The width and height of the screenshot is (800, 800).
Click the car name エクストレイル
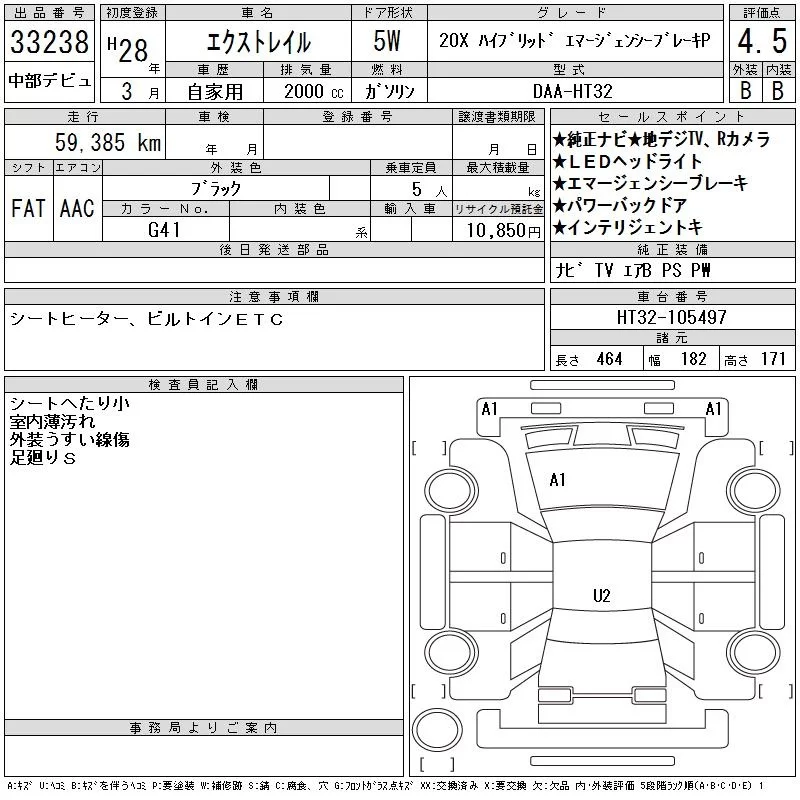259,42
